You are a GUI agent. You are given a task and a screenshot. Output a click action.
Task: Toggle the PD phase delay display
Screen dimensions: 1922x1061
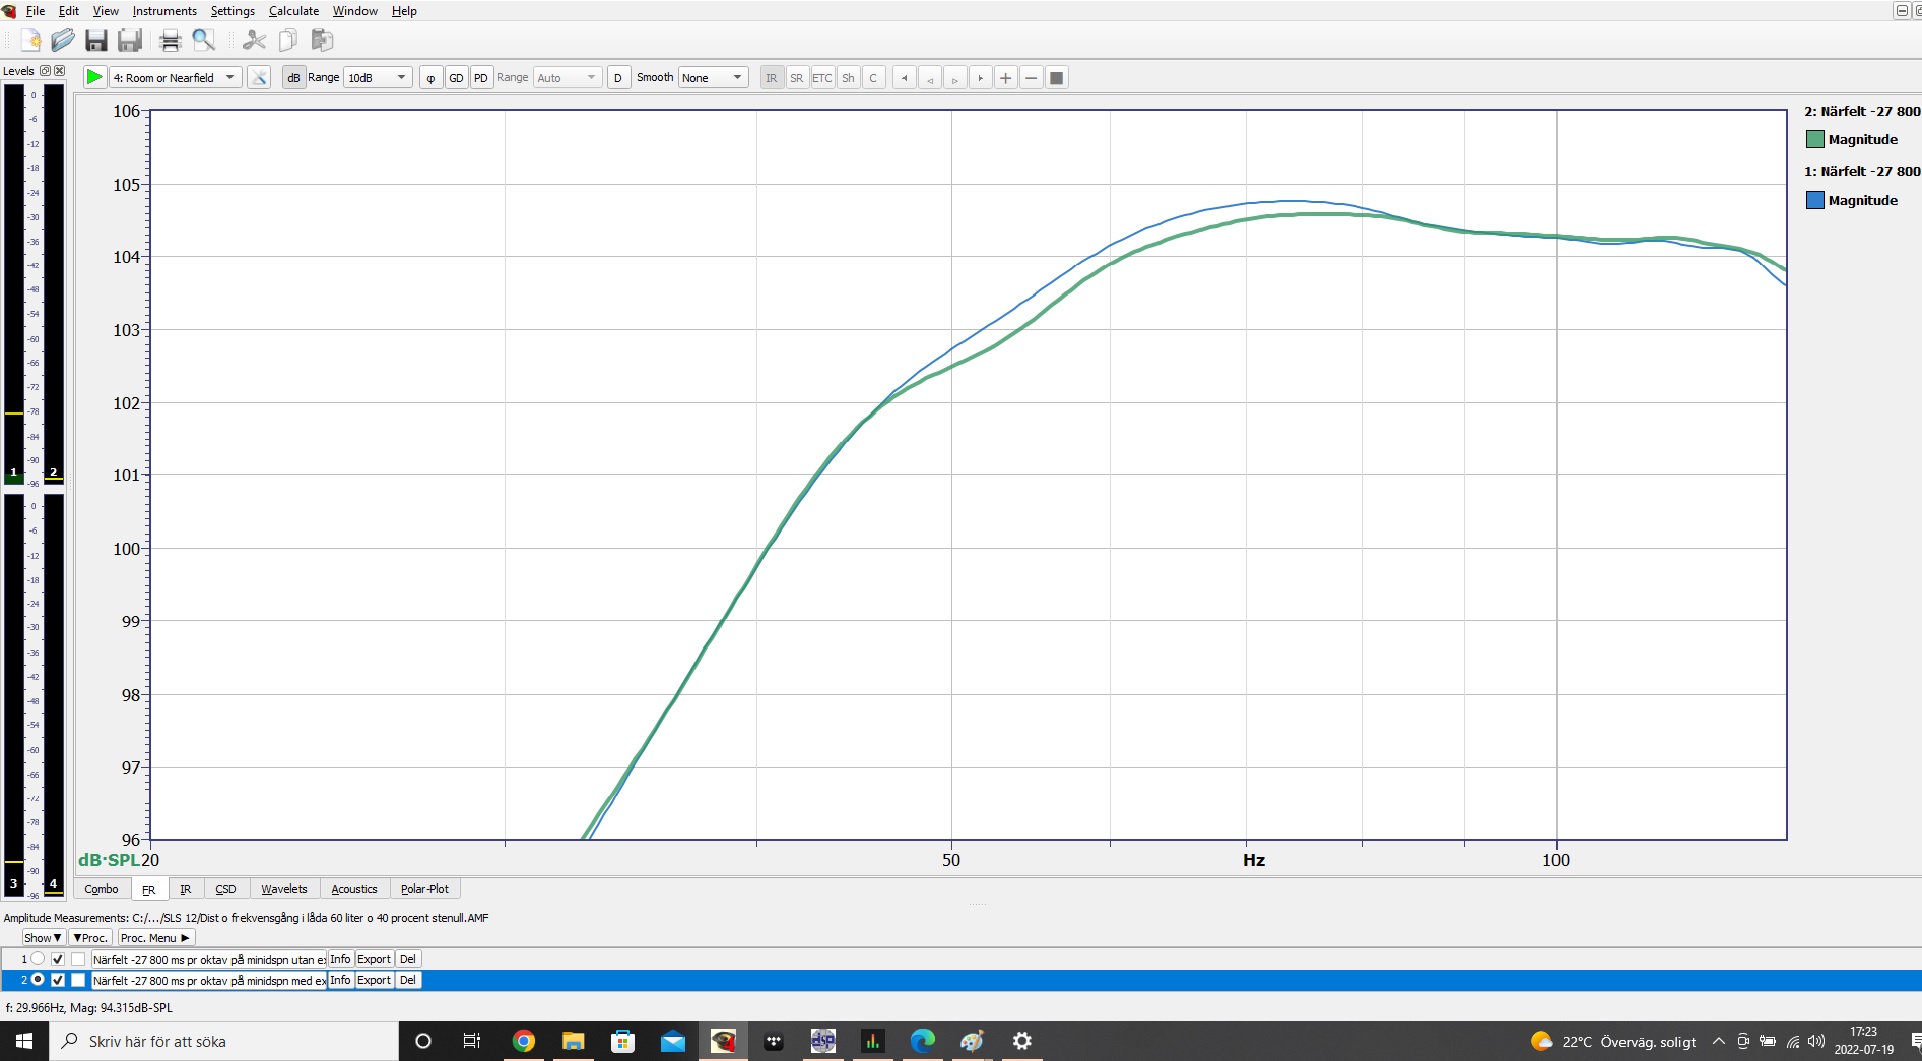tap(481, 77)
